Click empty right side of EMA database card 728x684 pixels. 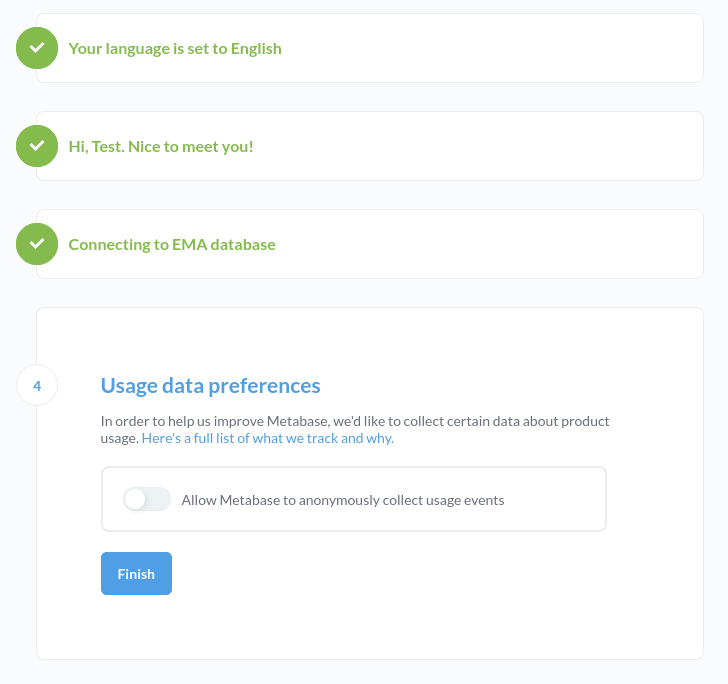[x=511, y=244]
